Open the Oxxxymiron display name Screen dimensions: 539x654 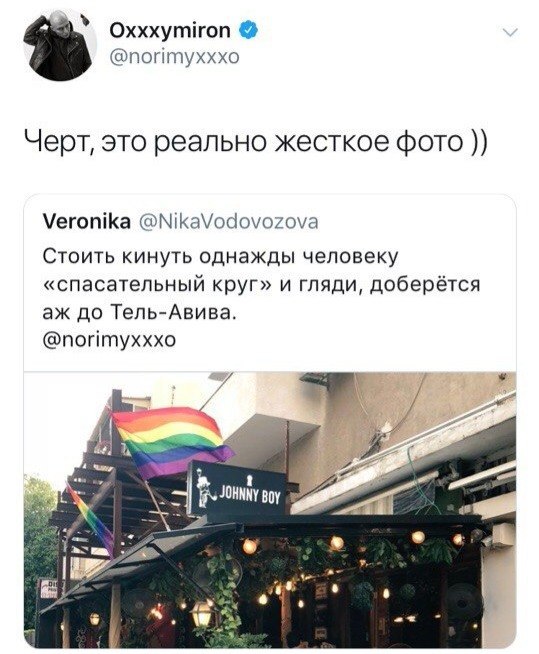170,30
